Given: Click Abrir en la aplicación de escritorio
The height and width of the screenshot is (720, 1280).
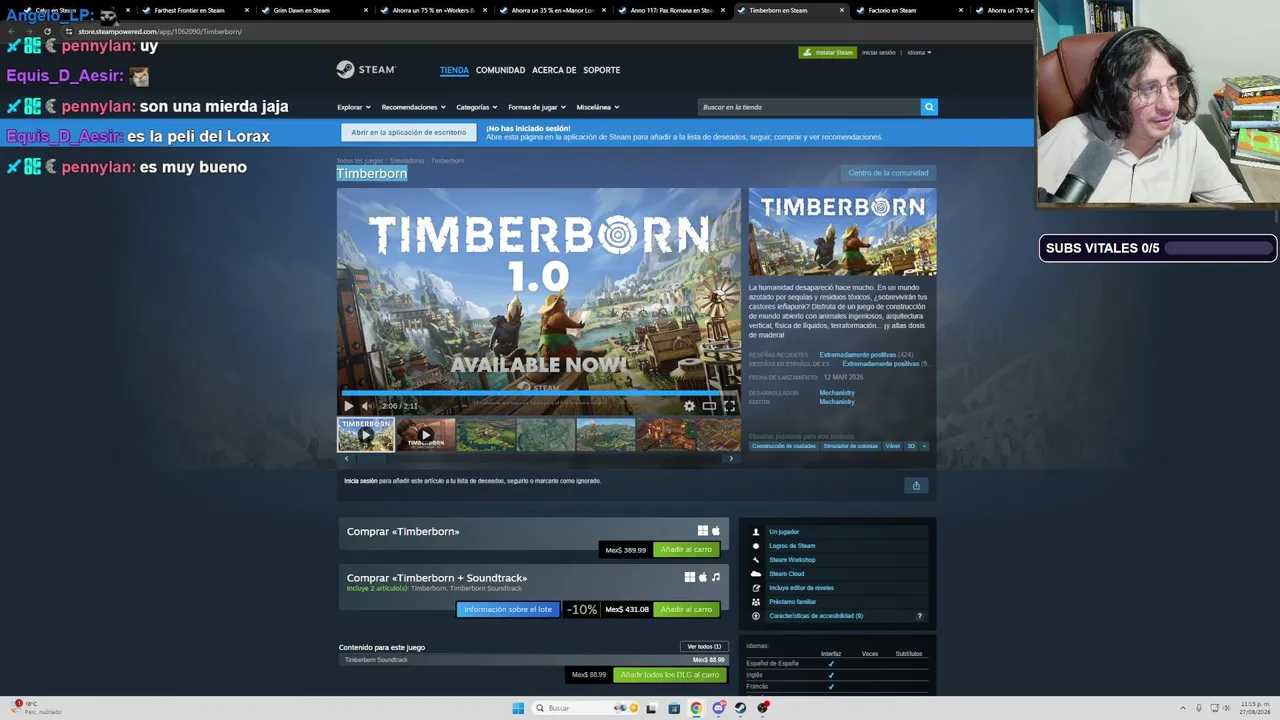Looking at the screenshot, I should point(408,132).
